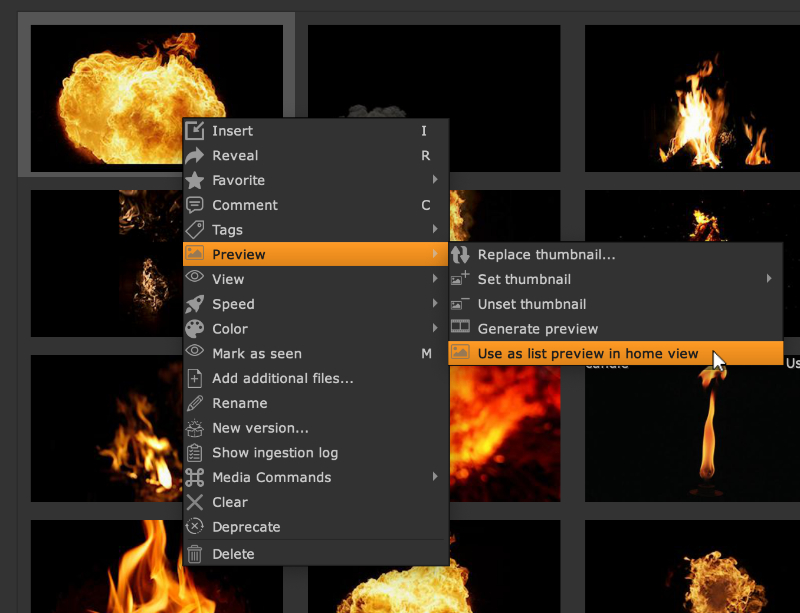Image resolution: width=800 pixels, height=613 pixels.
Task: Click the Comment speech bubble icon
Action: 195,205
